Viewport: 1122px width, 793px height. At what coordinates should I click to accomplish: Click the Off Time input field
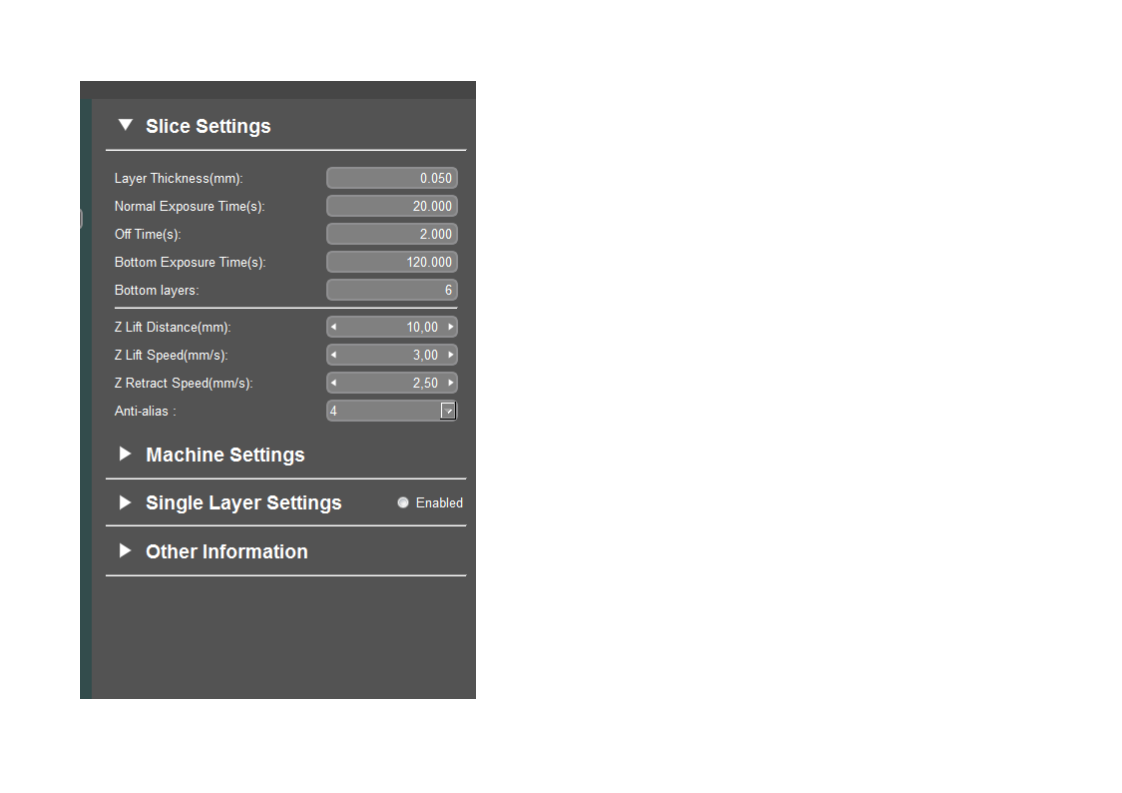tap(391, 234)
